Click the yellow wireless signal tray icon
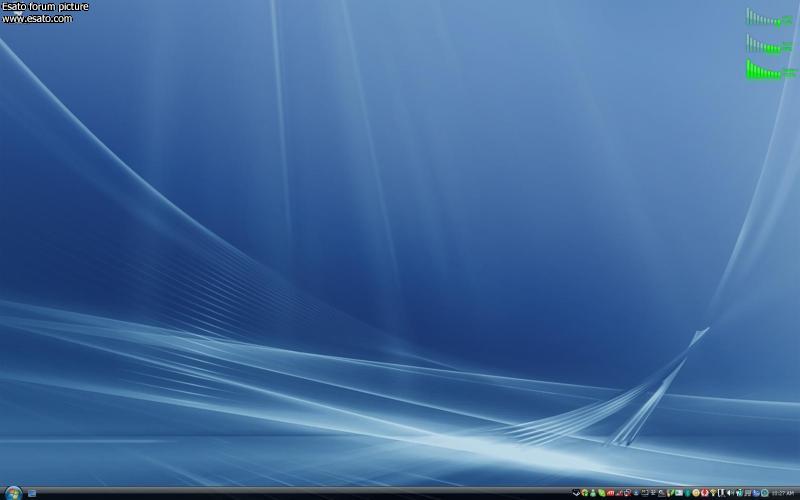 [x=713, y=493]
